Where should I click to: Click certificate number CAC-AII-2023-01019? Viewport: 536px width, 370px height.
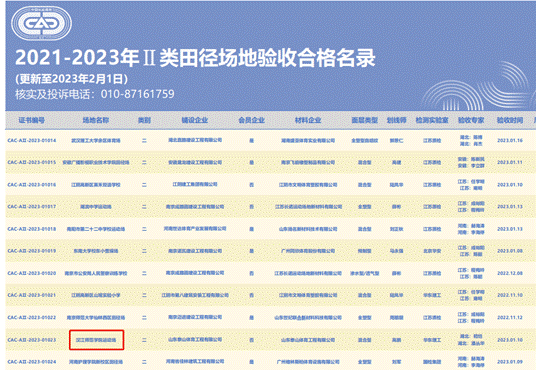click(32, 251)
